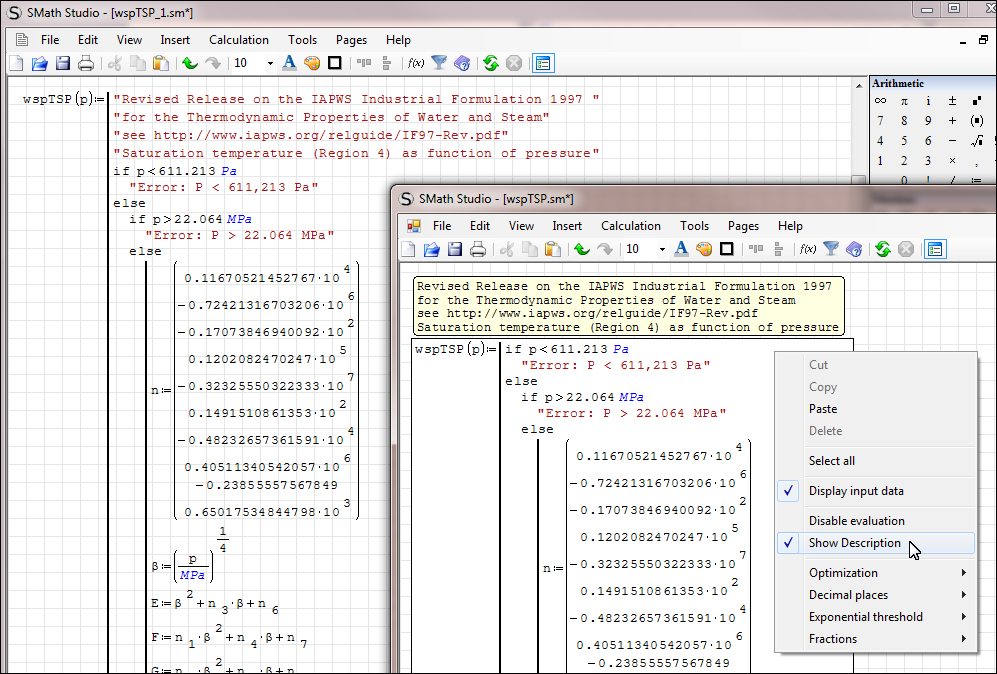Screen dimensions: 997x674
Task: Click the green Recalculate icon in front window
Action: [882, 249]
